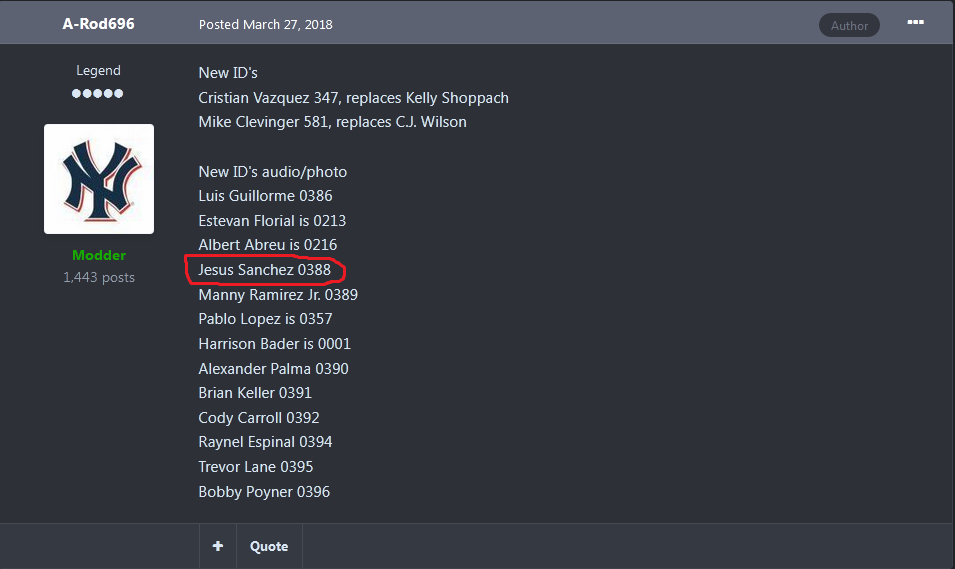This screenshot has width=955, height=569.
Task: Click the Bobby Poyner 0396 line
Action: 264,492
